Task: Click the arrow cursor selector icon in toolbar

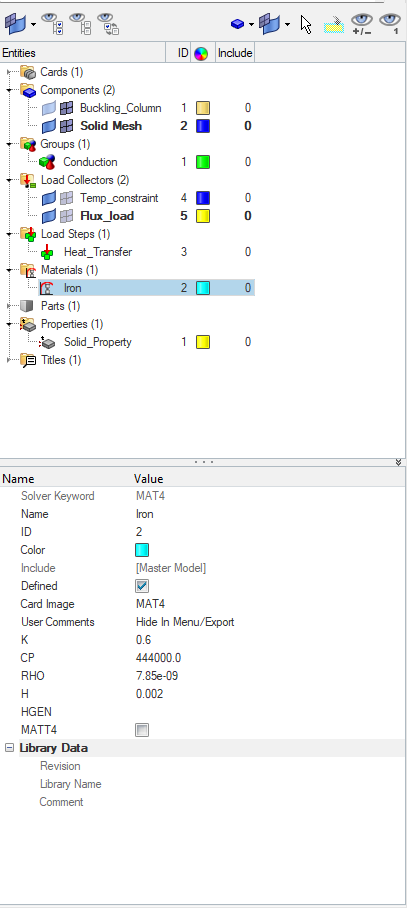Action: tap(306, 24)
